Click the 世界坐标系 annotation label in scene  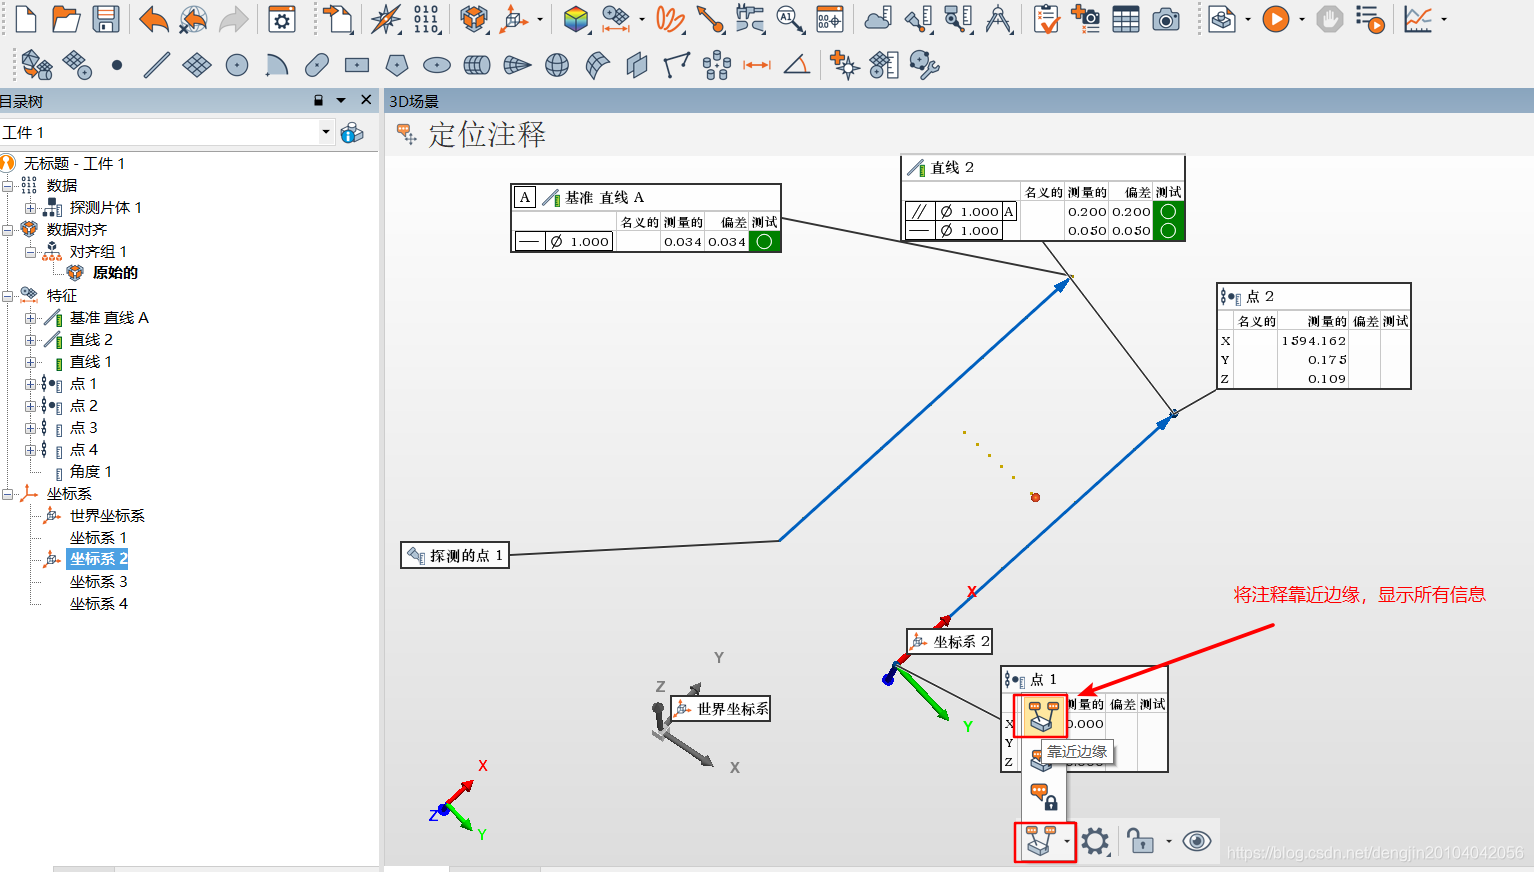click(720, 709)
